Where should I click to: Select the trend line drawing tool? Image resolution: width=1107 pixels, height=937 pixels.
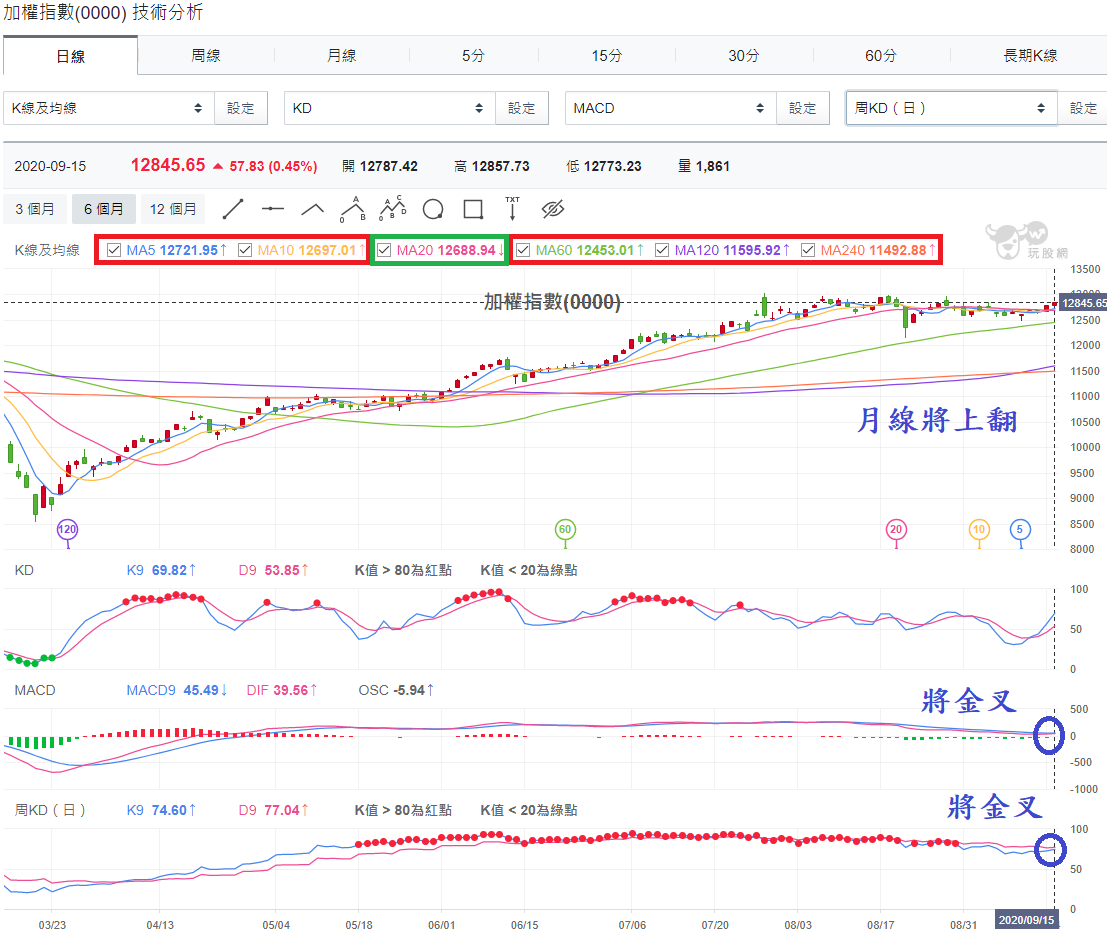pyautogui.click(x=233, y=209)
